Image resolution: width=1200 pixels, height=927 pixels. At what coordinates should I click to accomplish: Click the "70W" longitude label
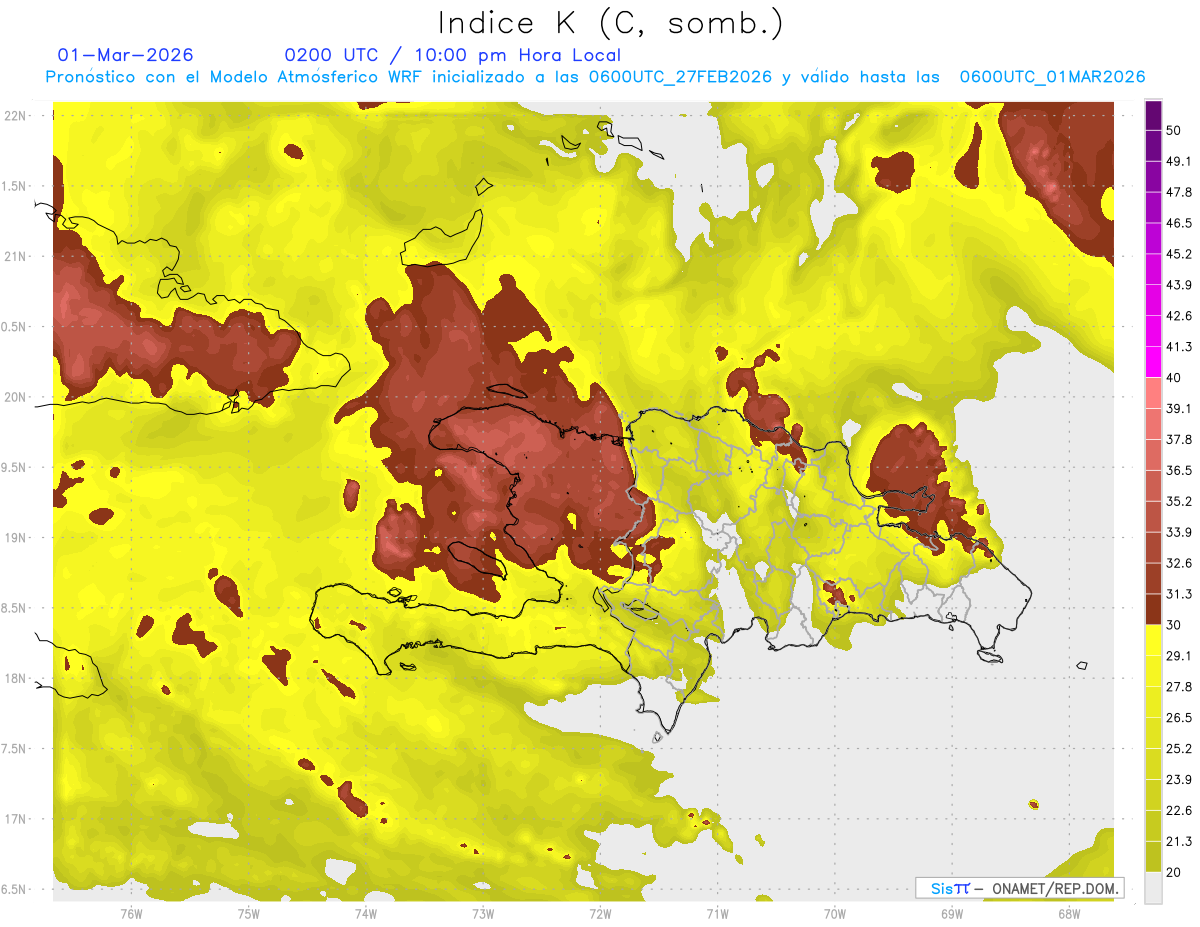(x=835, y=913)
